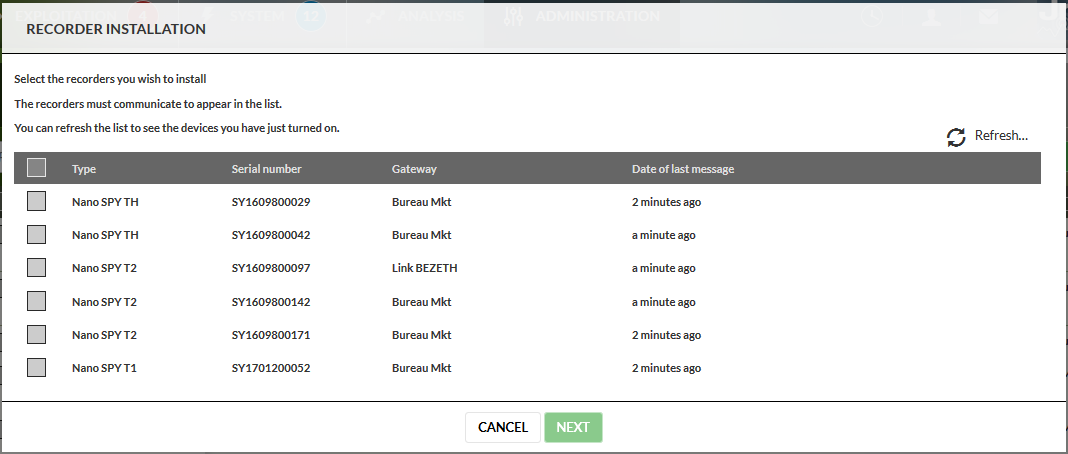Image resolution: width=1068 pixels, height=454 pixels.
Task: Open the dimmed ANALYSIS tab behind the dialog
Action: click(x=430, y=15)
